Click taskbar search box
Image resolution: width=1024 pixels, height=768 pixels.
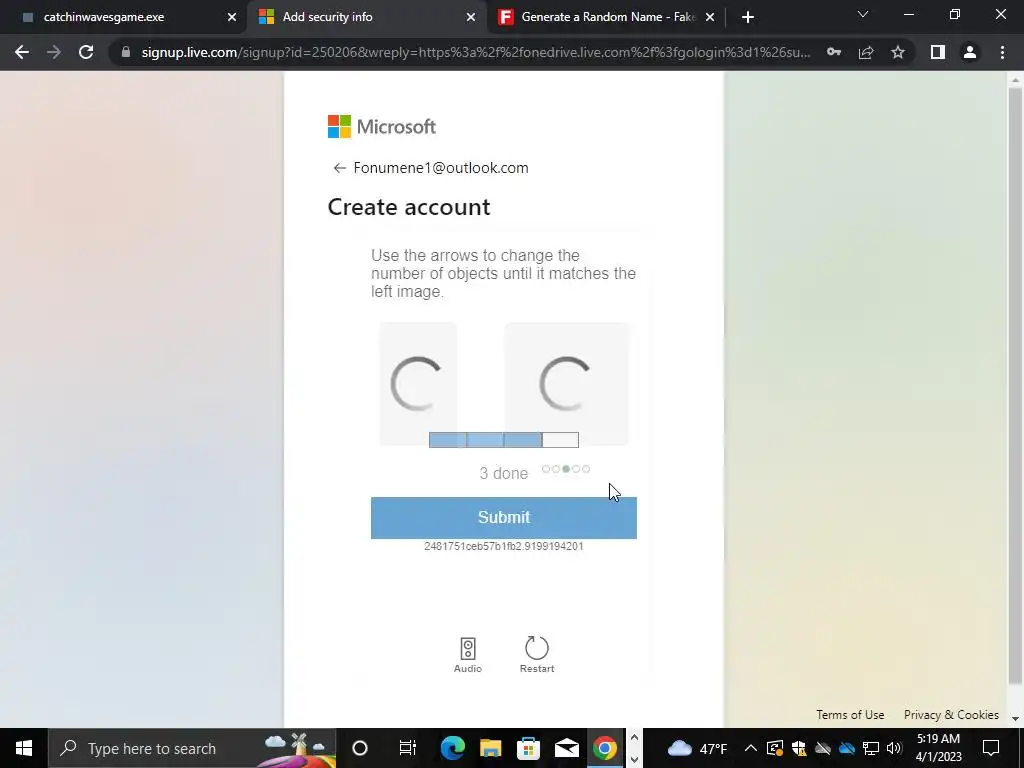coord(192,748)
